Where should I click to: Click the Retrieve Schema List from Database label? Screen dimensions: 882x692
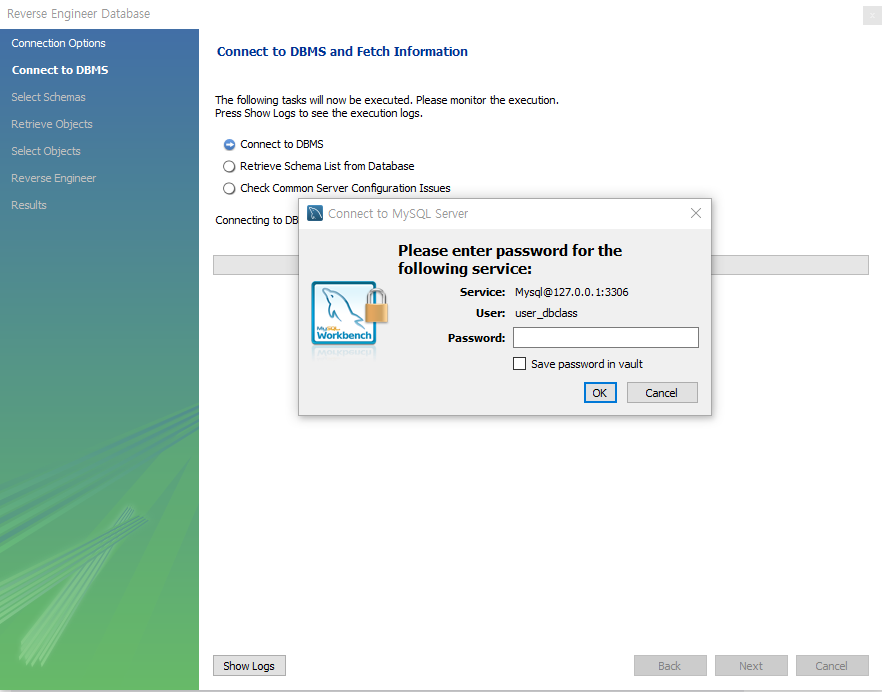327,167
